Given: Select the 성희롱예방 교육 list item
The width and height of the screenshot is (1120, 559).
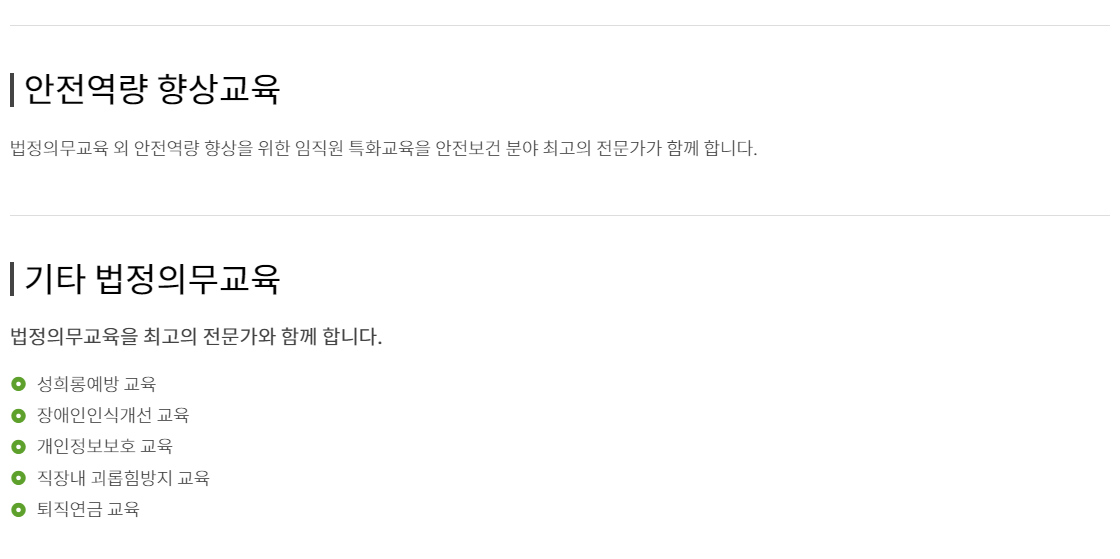Looking at the screenshot, I should click(x=97, y=384).
